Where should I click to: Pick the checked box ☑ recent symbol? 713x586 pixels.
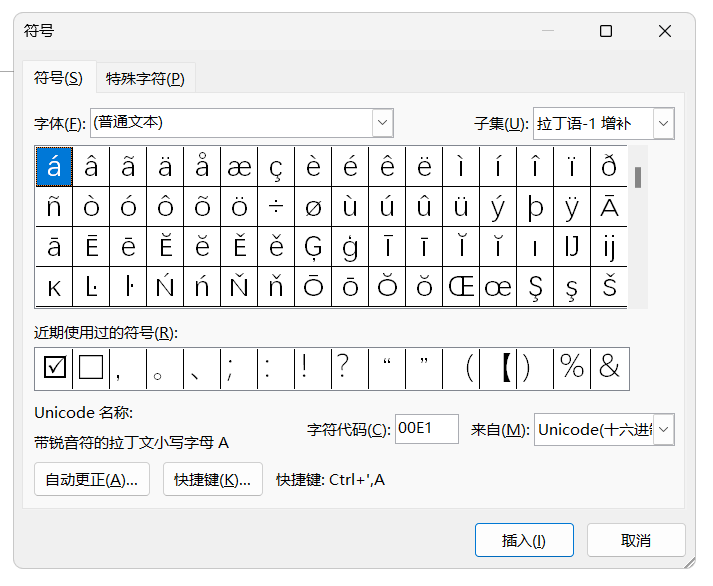[54, 369]
